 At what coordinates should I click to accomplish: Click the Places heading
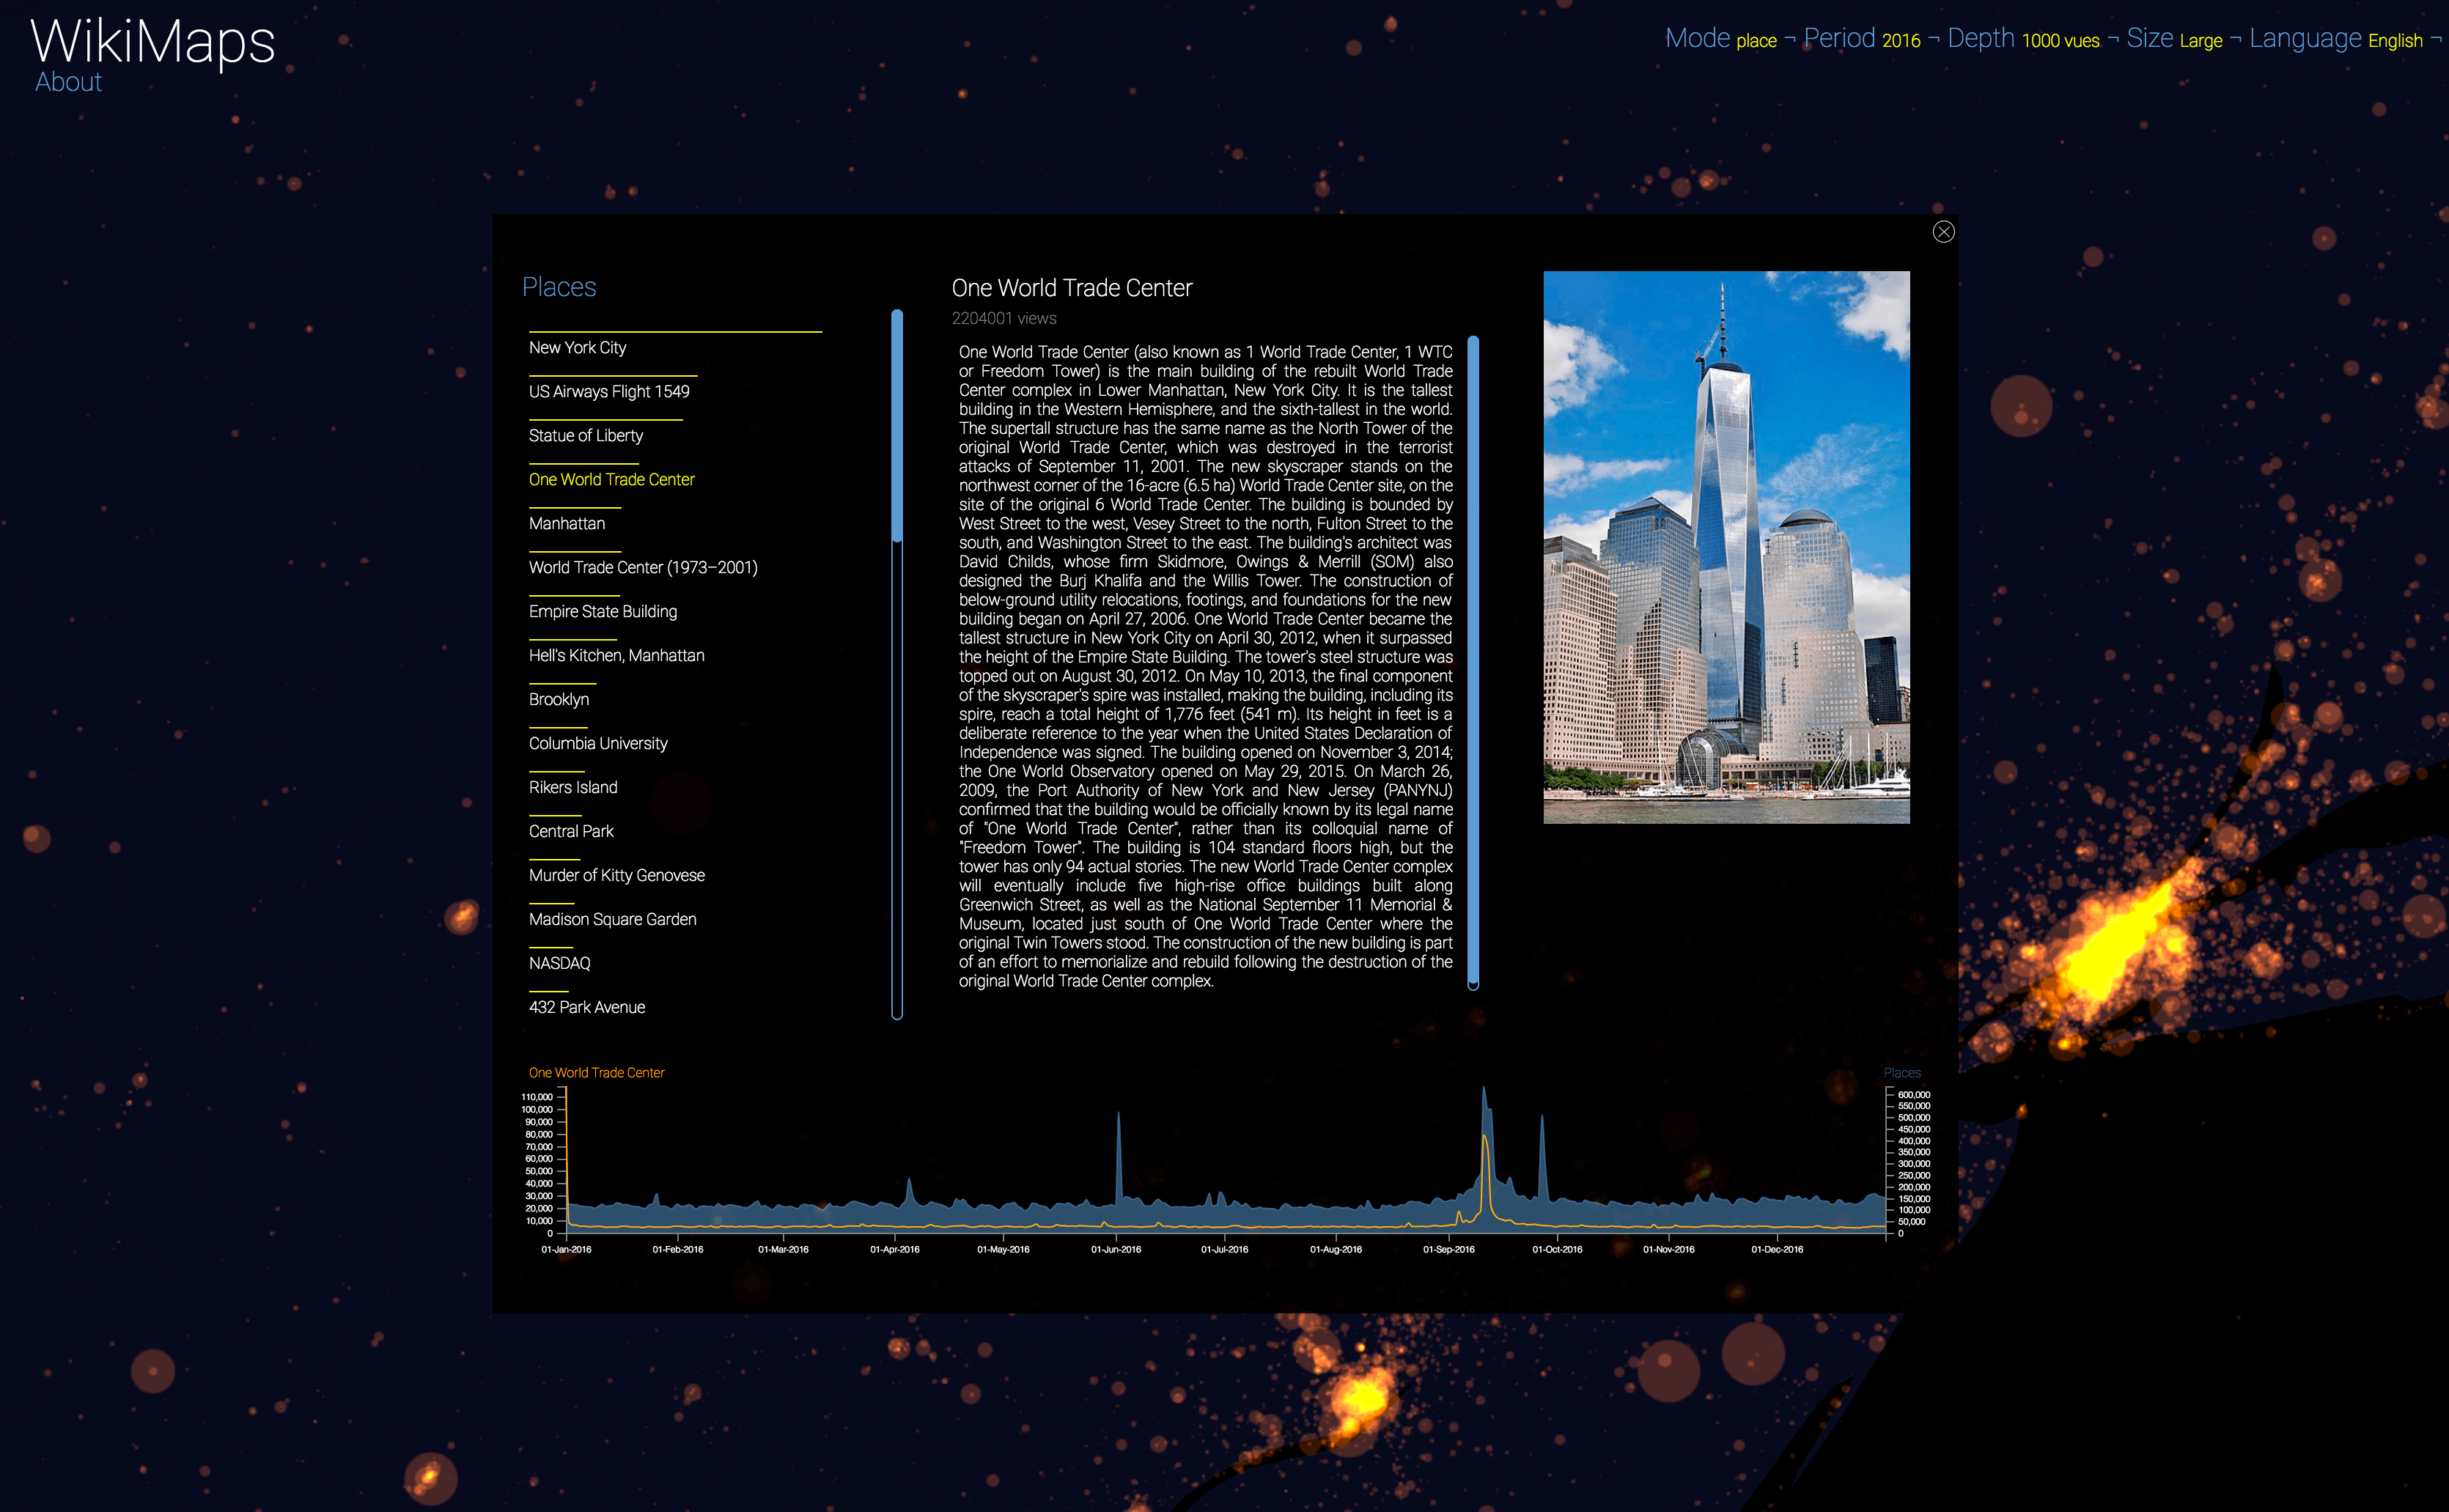tap(558, 287)
